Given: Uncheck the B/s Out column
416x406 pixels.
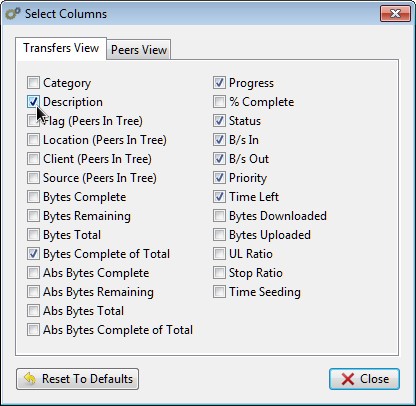Looking at the screenshot, I should [x=219, y=159].
